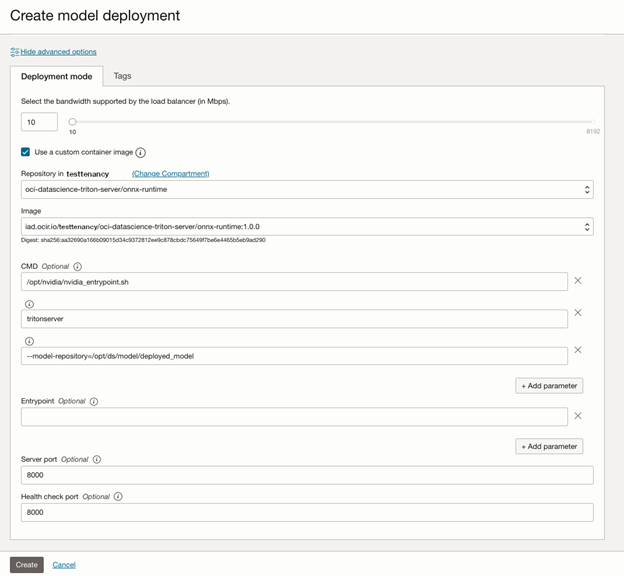Click the Create button

coord(27,565)
